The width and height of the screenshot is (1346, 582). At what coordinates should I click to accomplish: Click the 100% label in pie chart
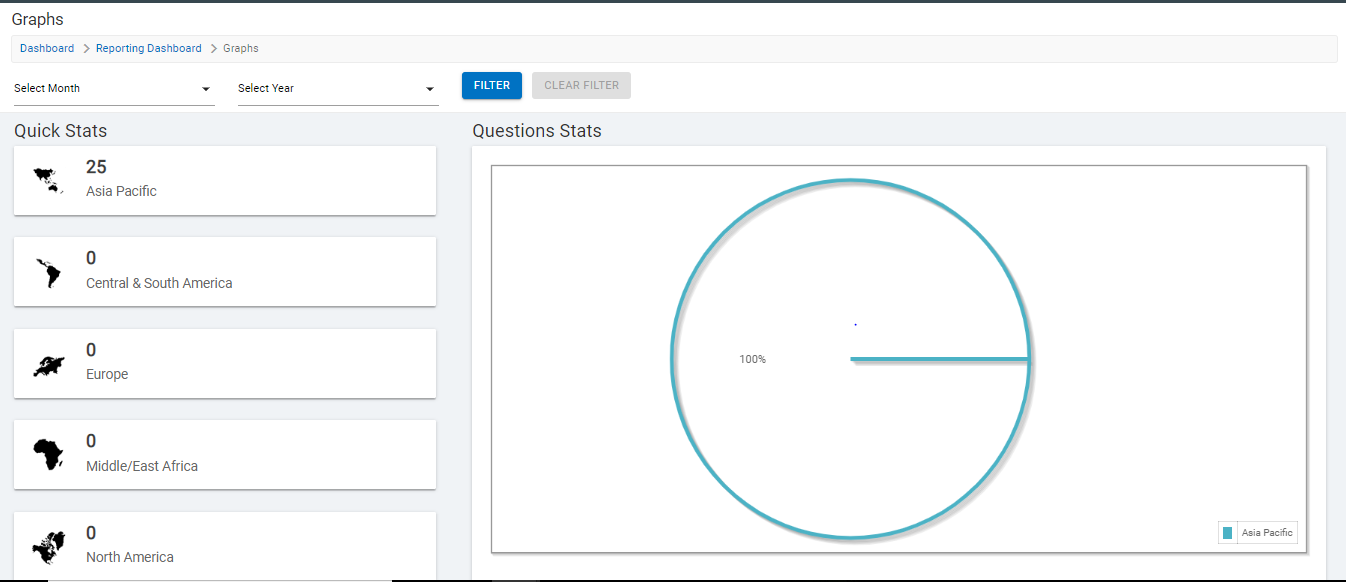coord(752,359)
